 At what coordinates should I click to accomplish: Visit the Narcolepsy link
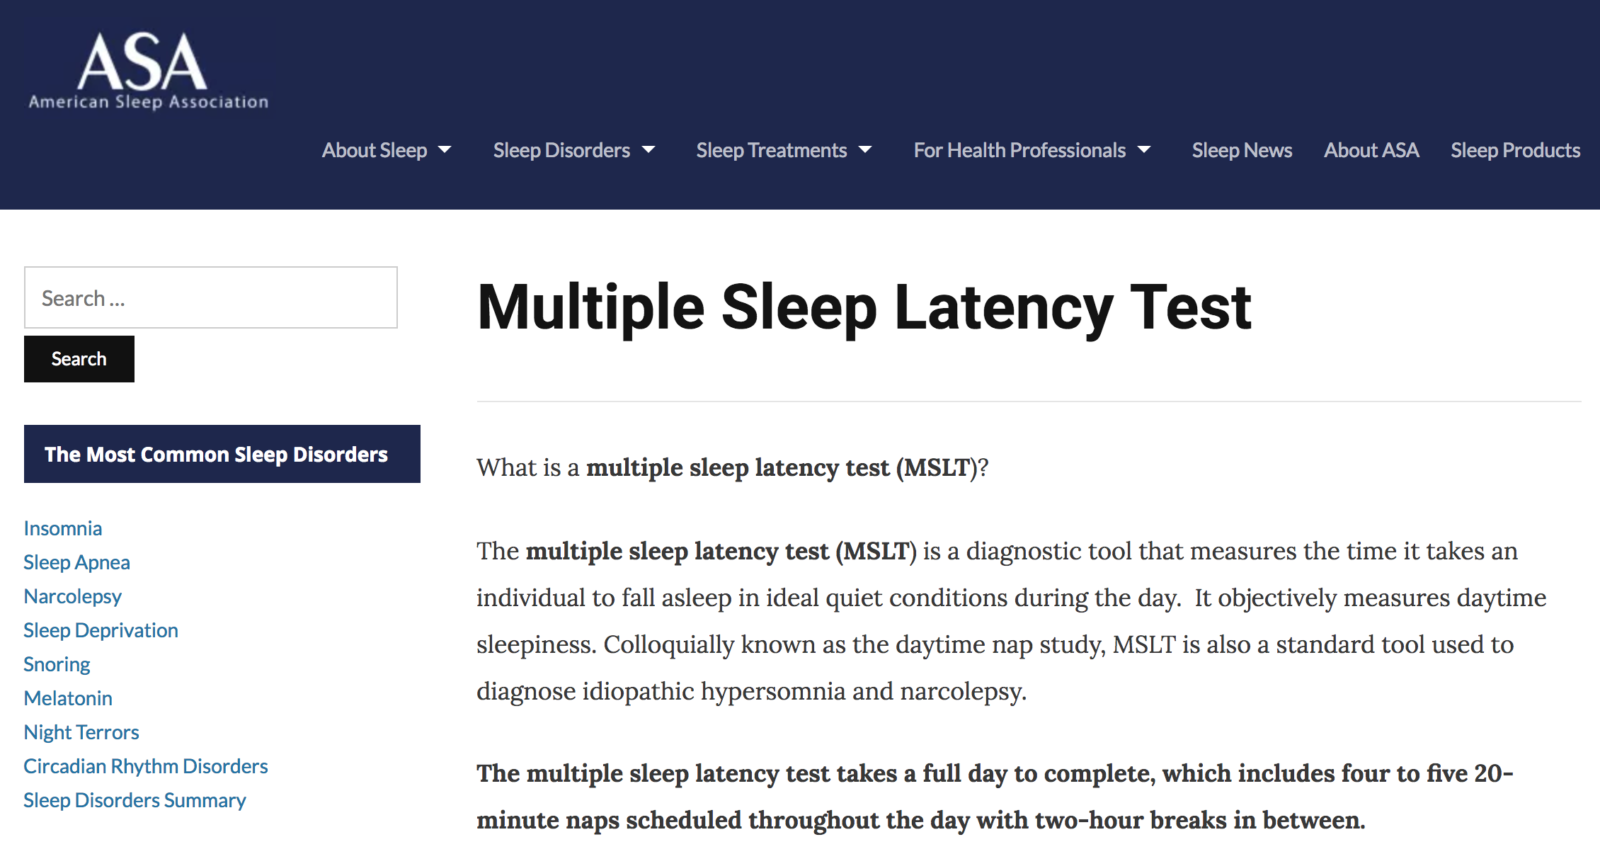[73, 596]
